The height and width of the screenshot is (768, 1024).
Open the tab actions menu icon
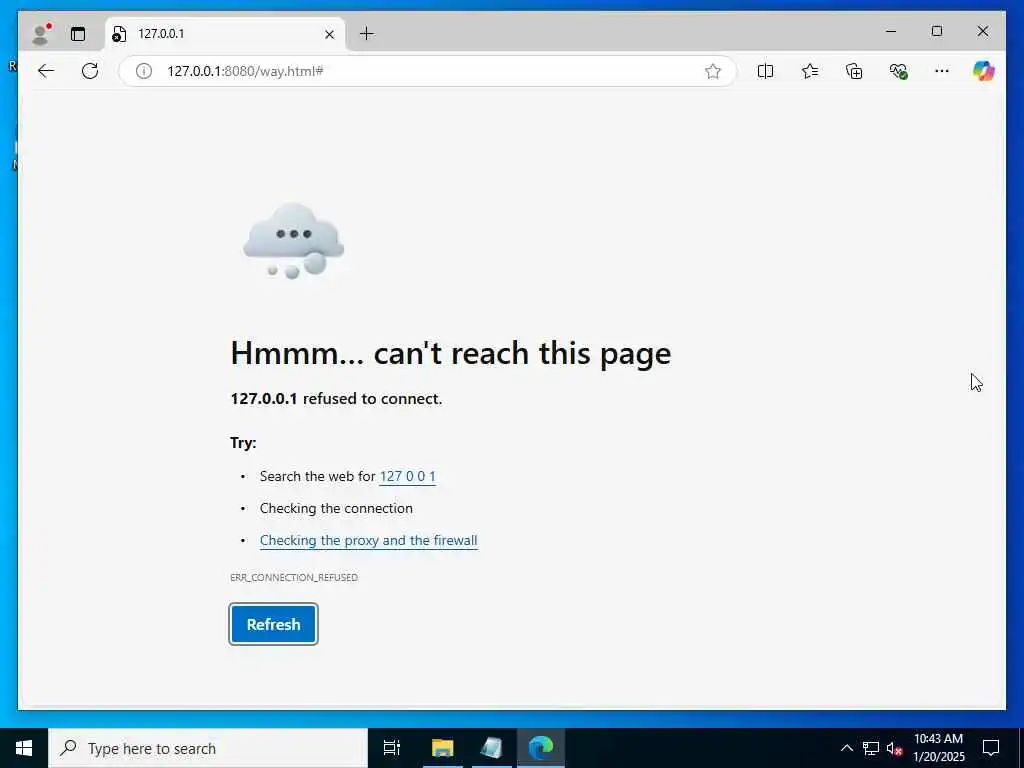[78, 34]
